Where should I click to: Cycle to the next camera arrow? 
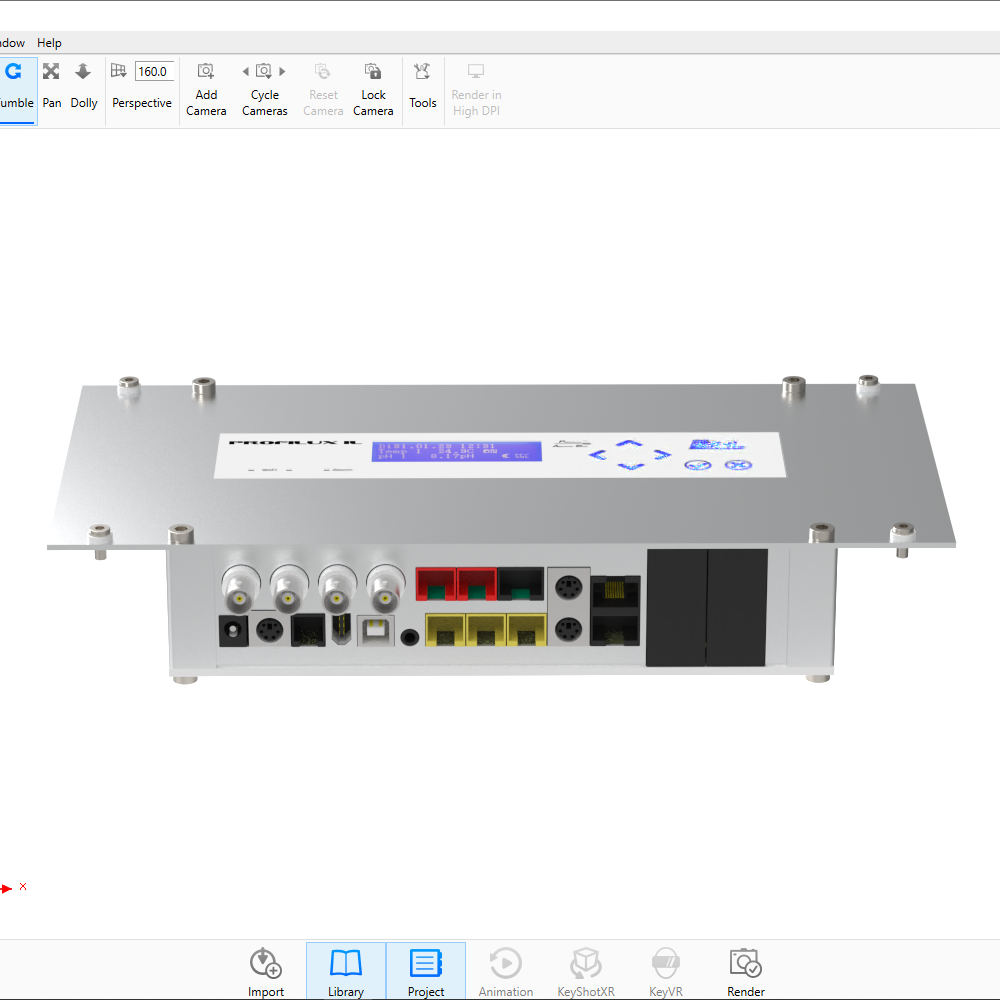pyautogui.click(x=283, y=71)
